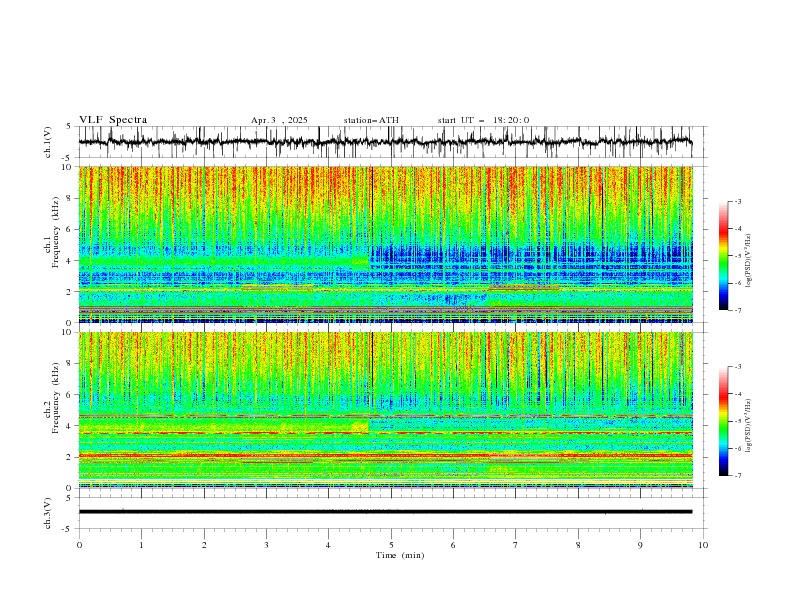The width and height of the screenshot is (792, 612).
Task: Click the "3" tick on the time axis
Action: 266,545
